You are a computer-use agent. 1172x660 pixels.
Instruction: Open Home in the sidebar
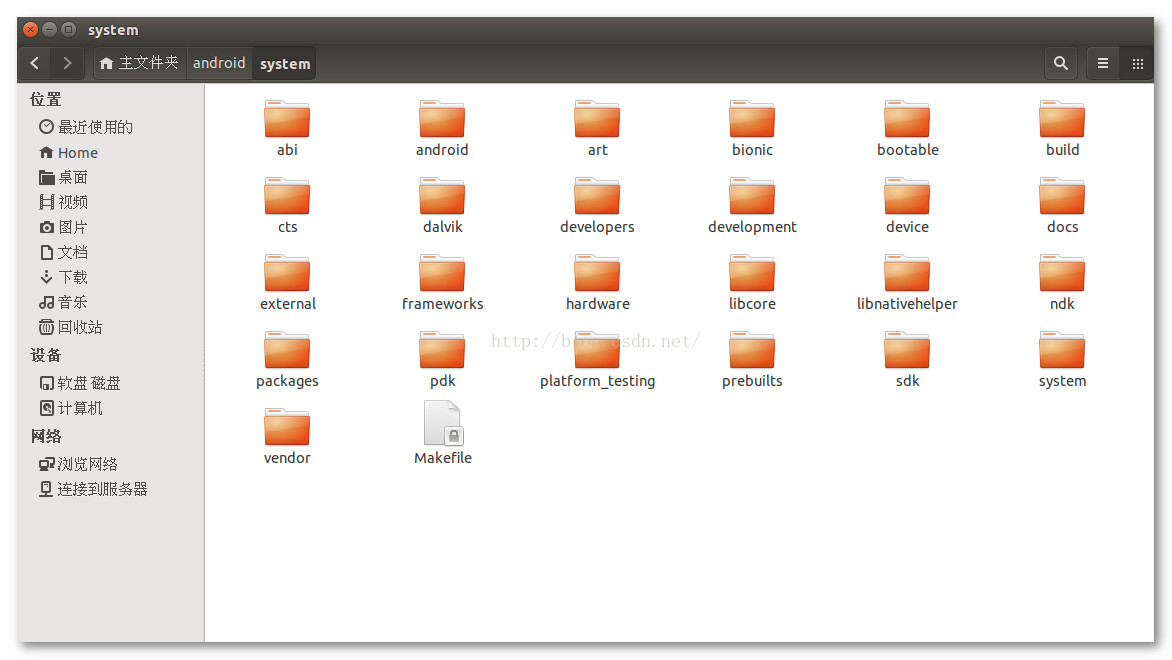coord(69,152)
